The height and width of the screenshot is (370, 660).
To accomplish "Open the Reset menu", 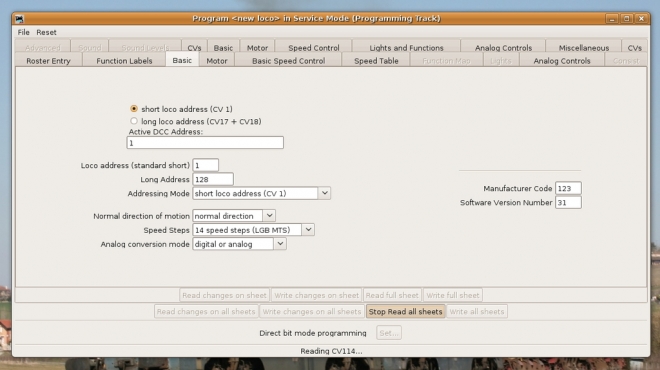I will (46, 32).
